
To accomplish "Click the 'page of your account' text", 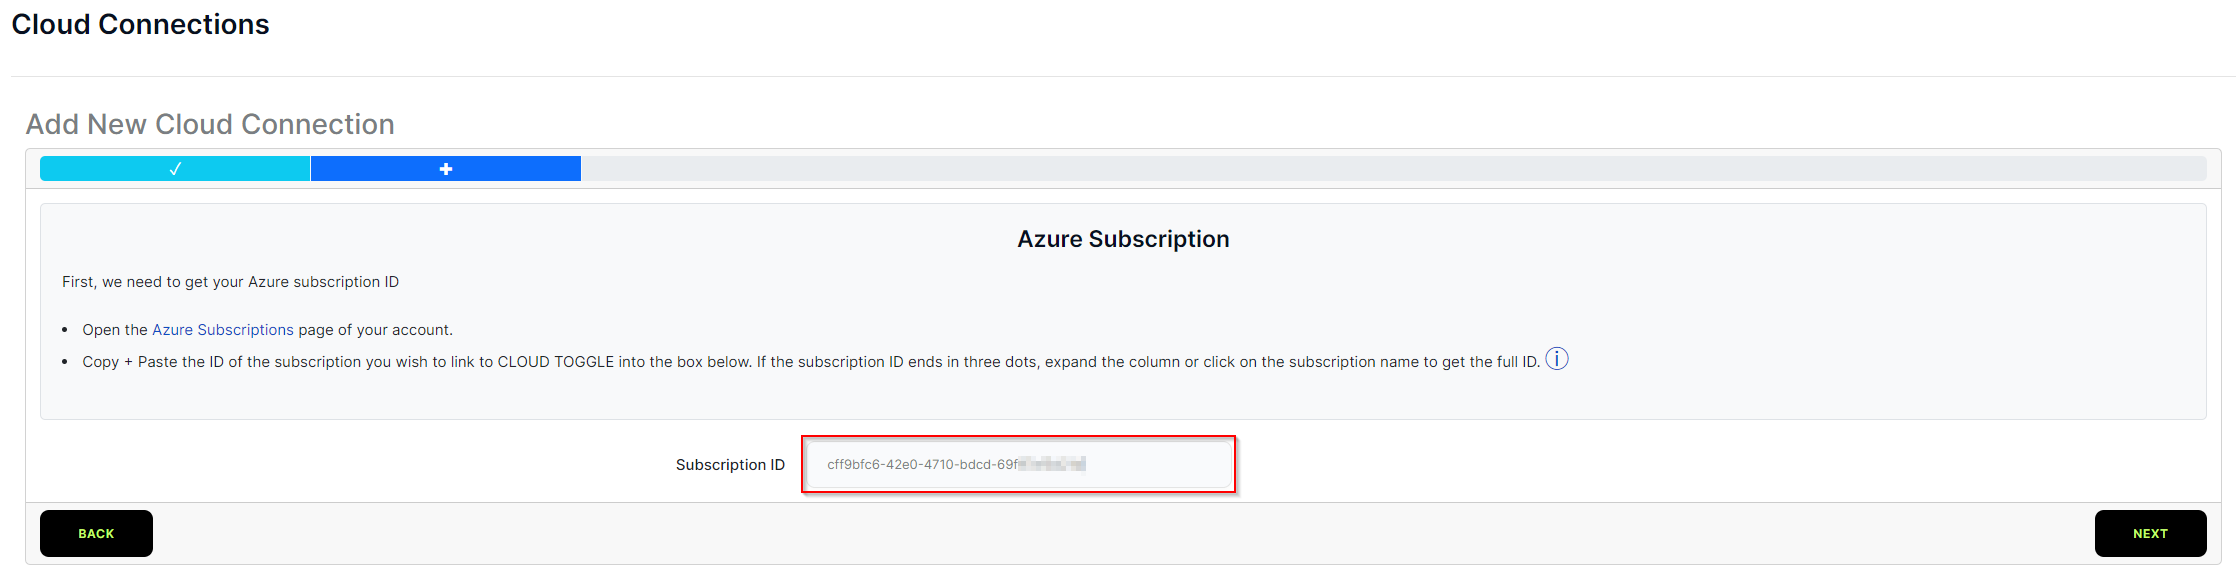I will click(x=375, y=330).
